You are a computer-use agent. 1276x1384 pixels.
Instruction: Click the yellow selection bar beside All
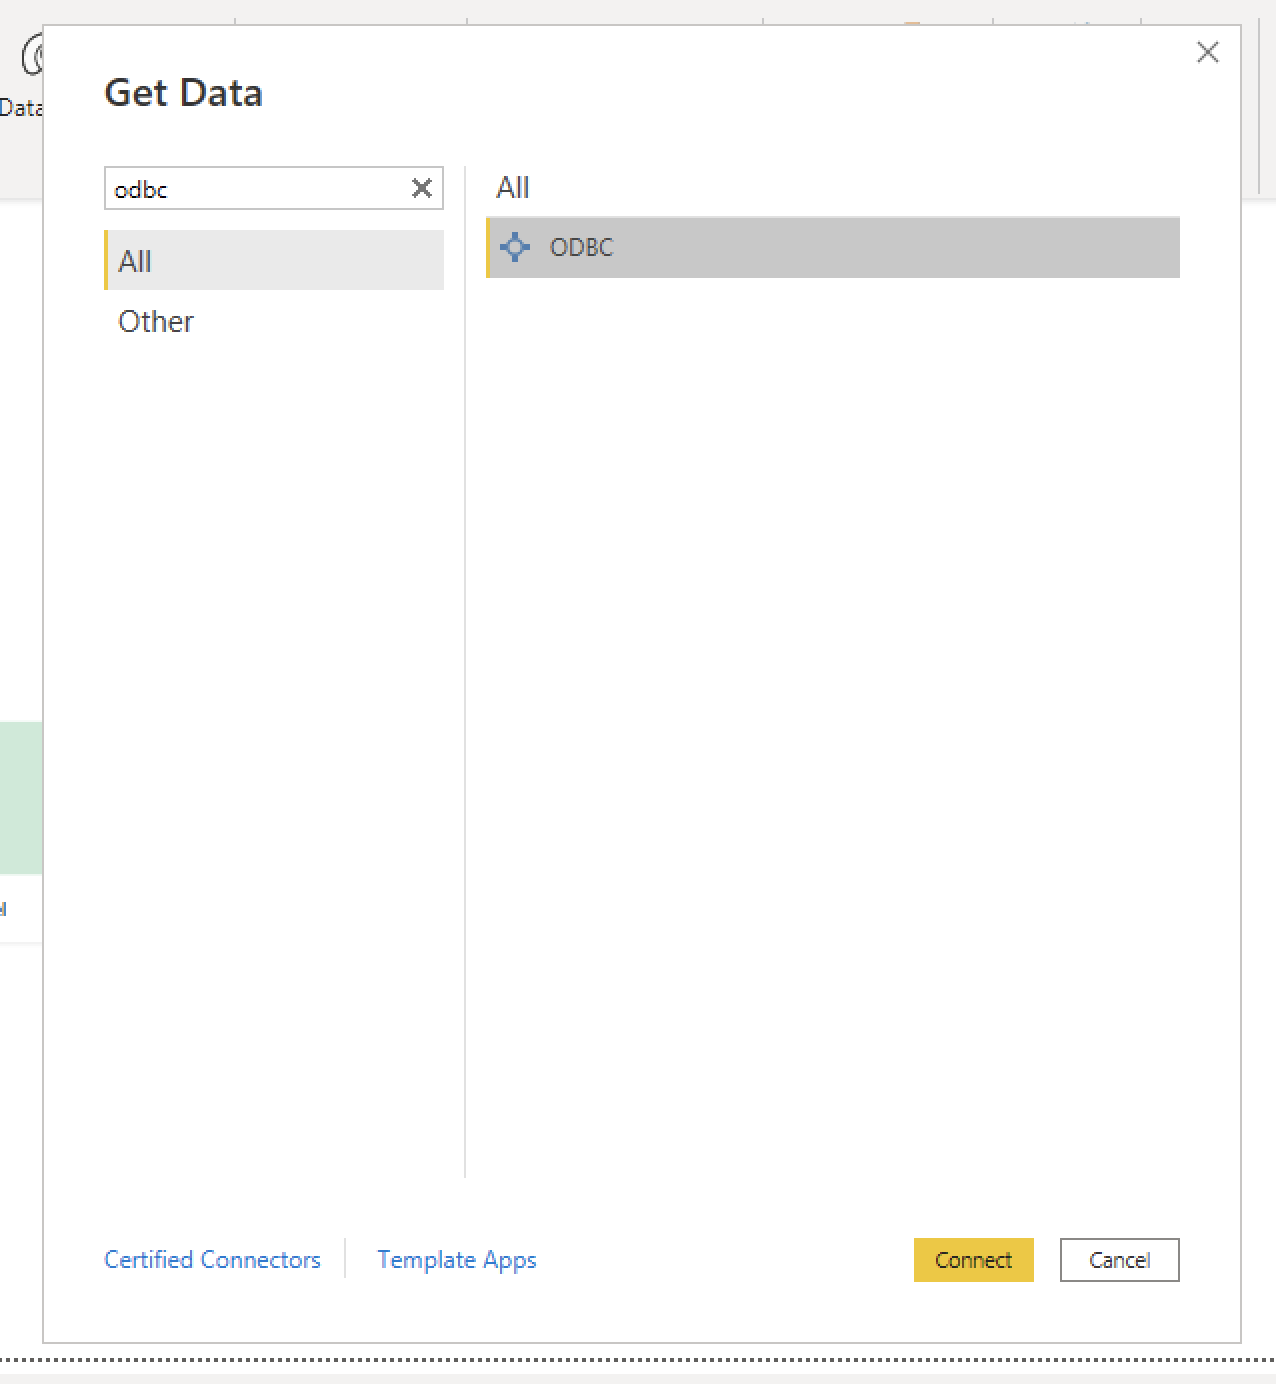[x=106, y=261]
